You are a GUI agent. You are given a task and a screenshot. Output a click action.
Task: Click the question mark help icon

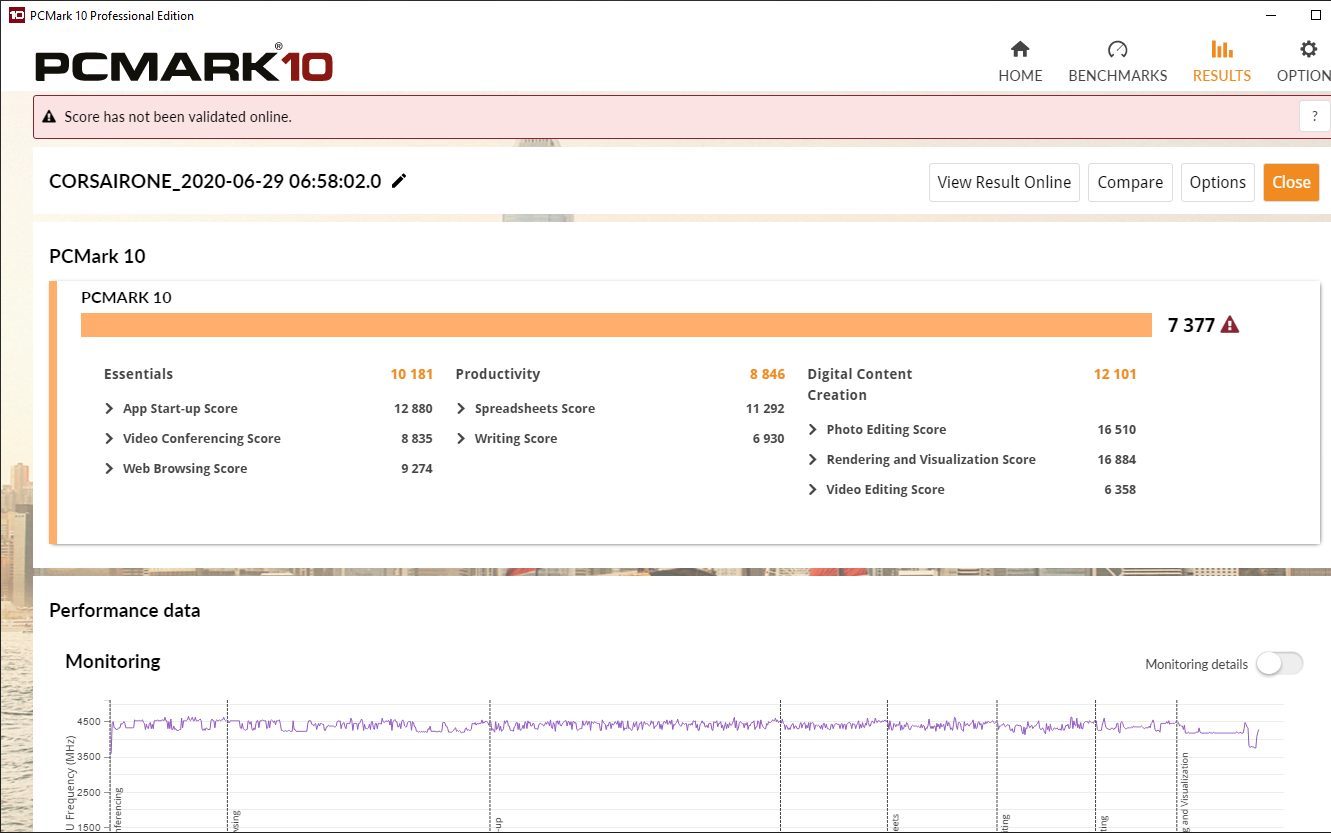click(x=1314, y=116)
